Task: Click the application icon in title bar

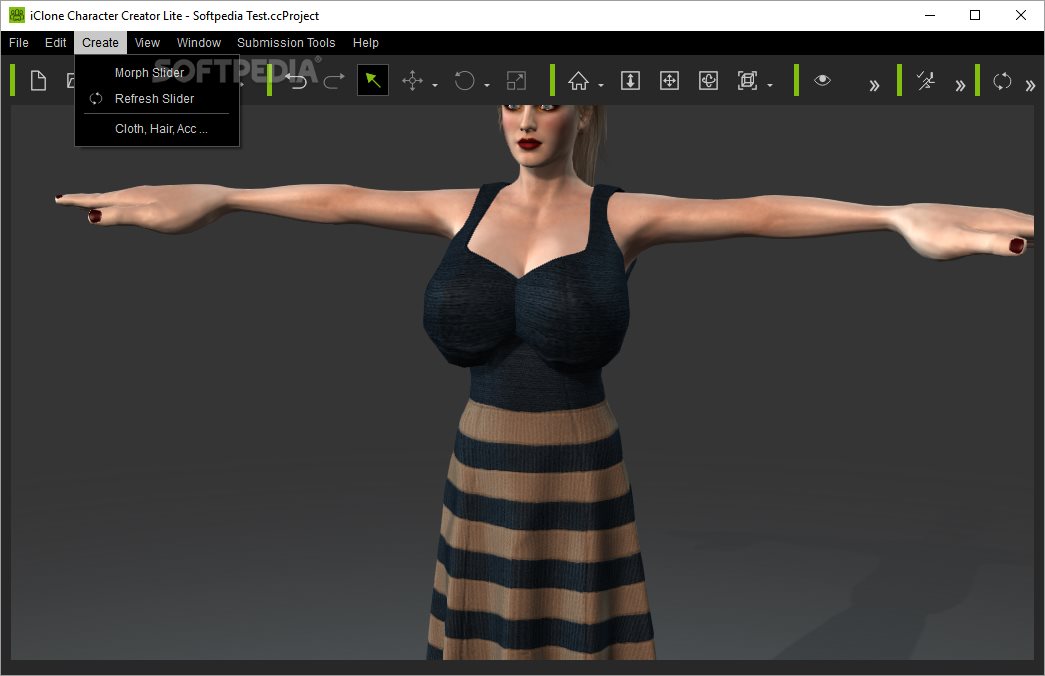Action: (16, 15)
